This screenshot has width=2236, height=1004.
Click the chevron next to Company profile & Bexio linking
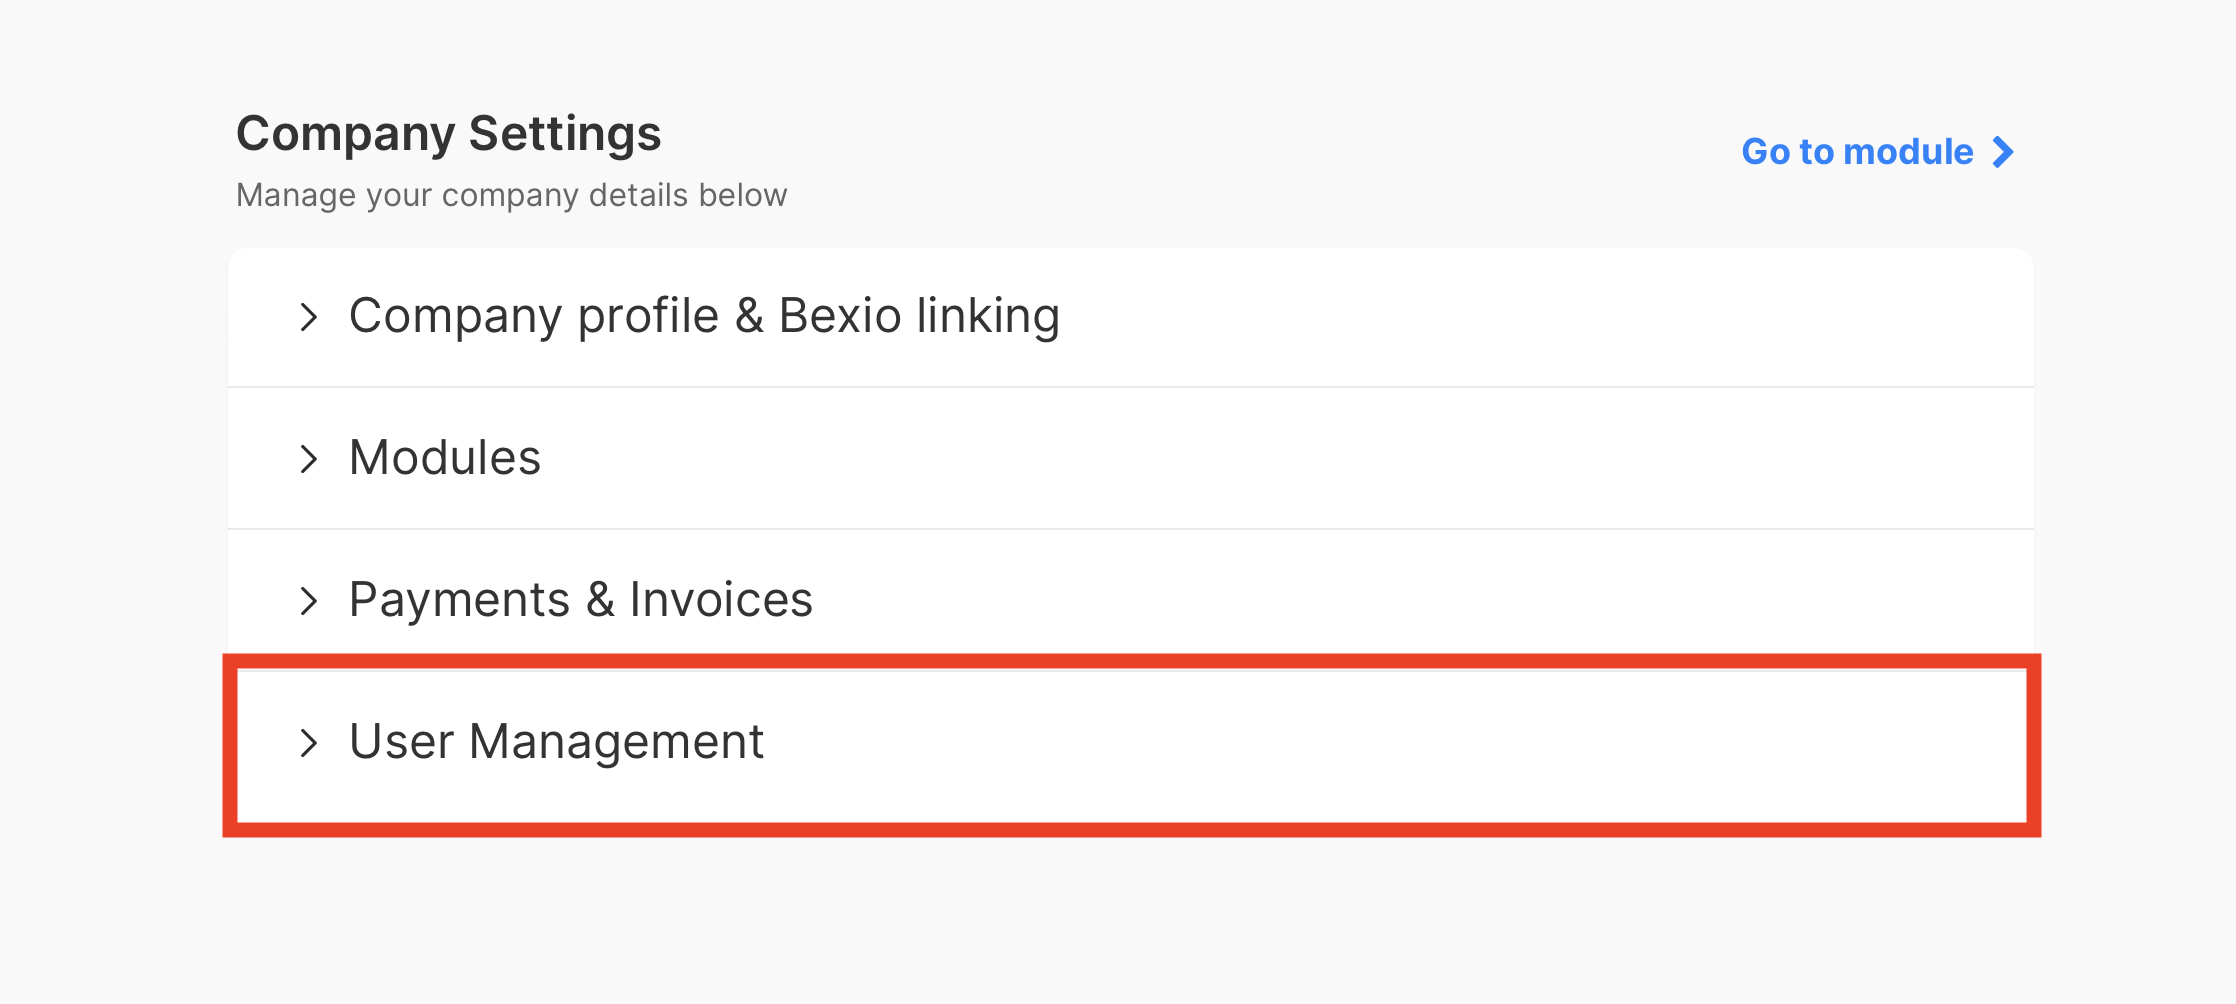309,316
